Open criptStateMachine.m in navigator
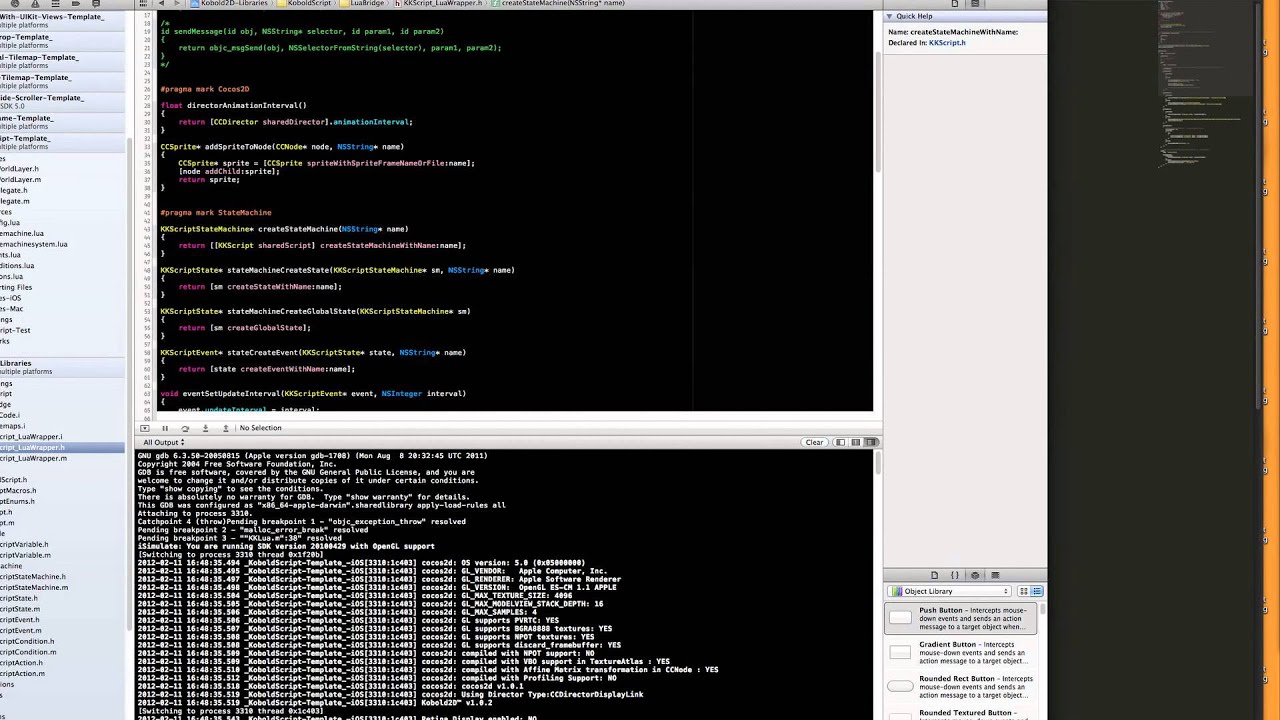Viewport: 1280px width, 720px height. (x=34, y=587)
